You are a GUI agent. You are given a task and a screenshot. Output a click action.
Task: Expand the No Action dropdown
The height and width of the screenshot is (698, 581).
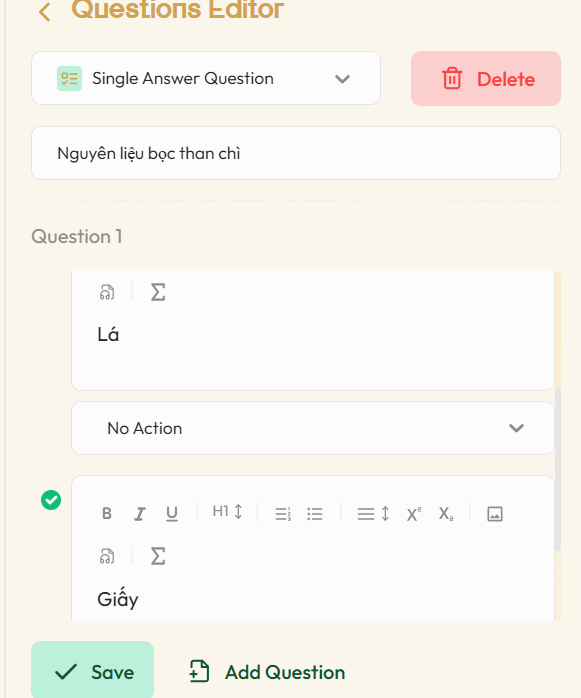(313, 428)
